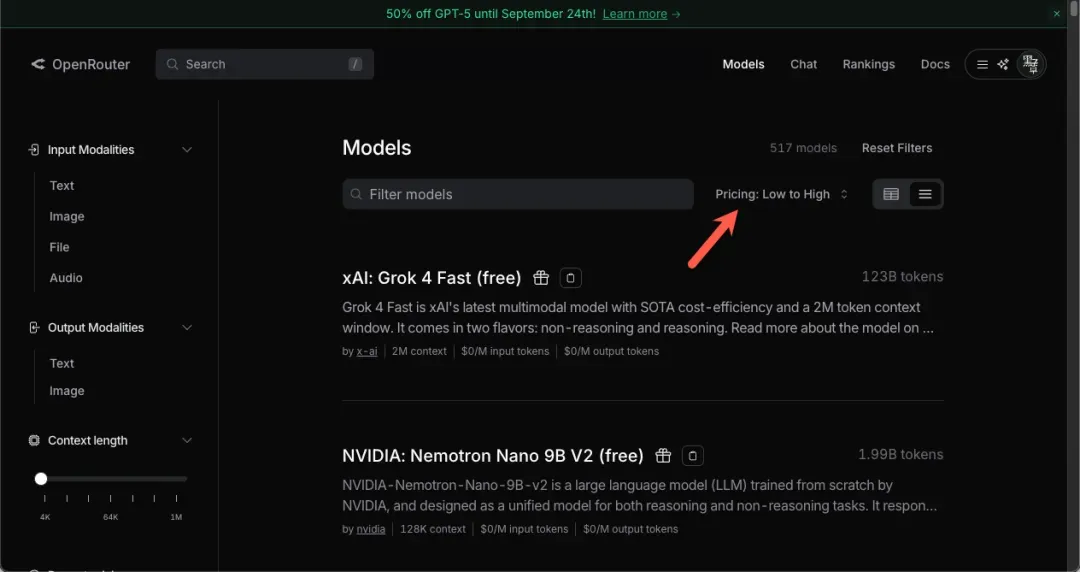This screenshot has width=1080, height=572.
Task: Click gift icon beside Grok 4 Fast
Action: (541, 278)
